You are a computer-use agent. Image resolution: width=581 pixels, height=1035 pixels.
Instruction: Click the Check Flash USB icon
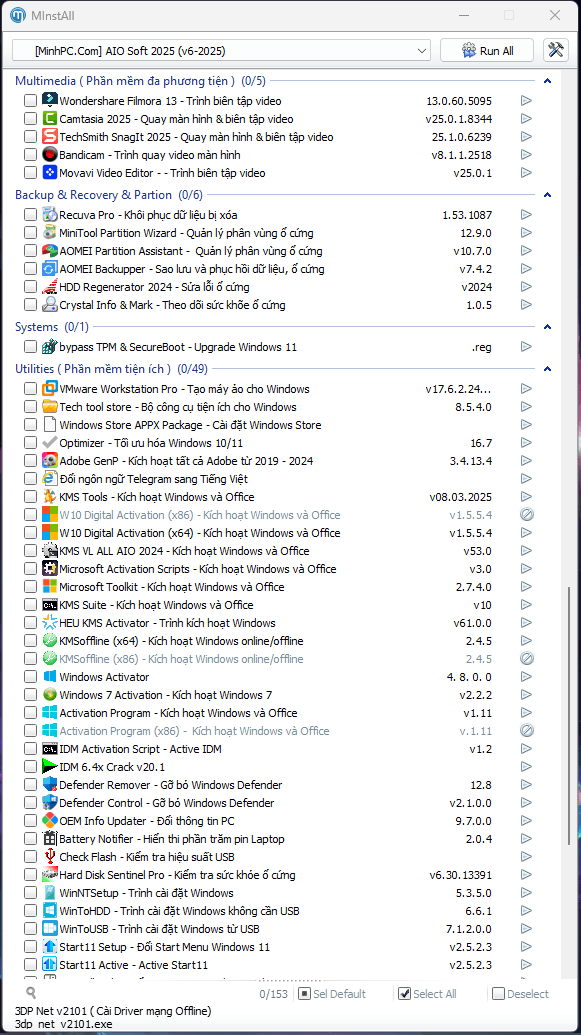coord(50,857)
